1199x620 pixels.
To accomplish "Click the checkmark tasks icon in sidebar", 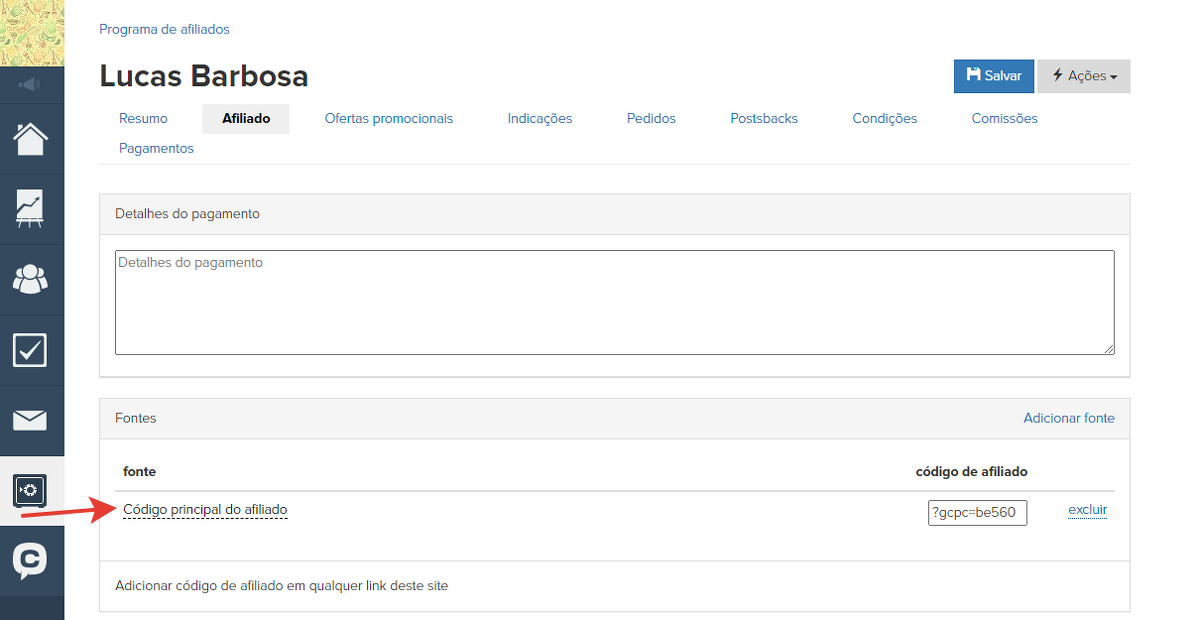I will [31, 350].
